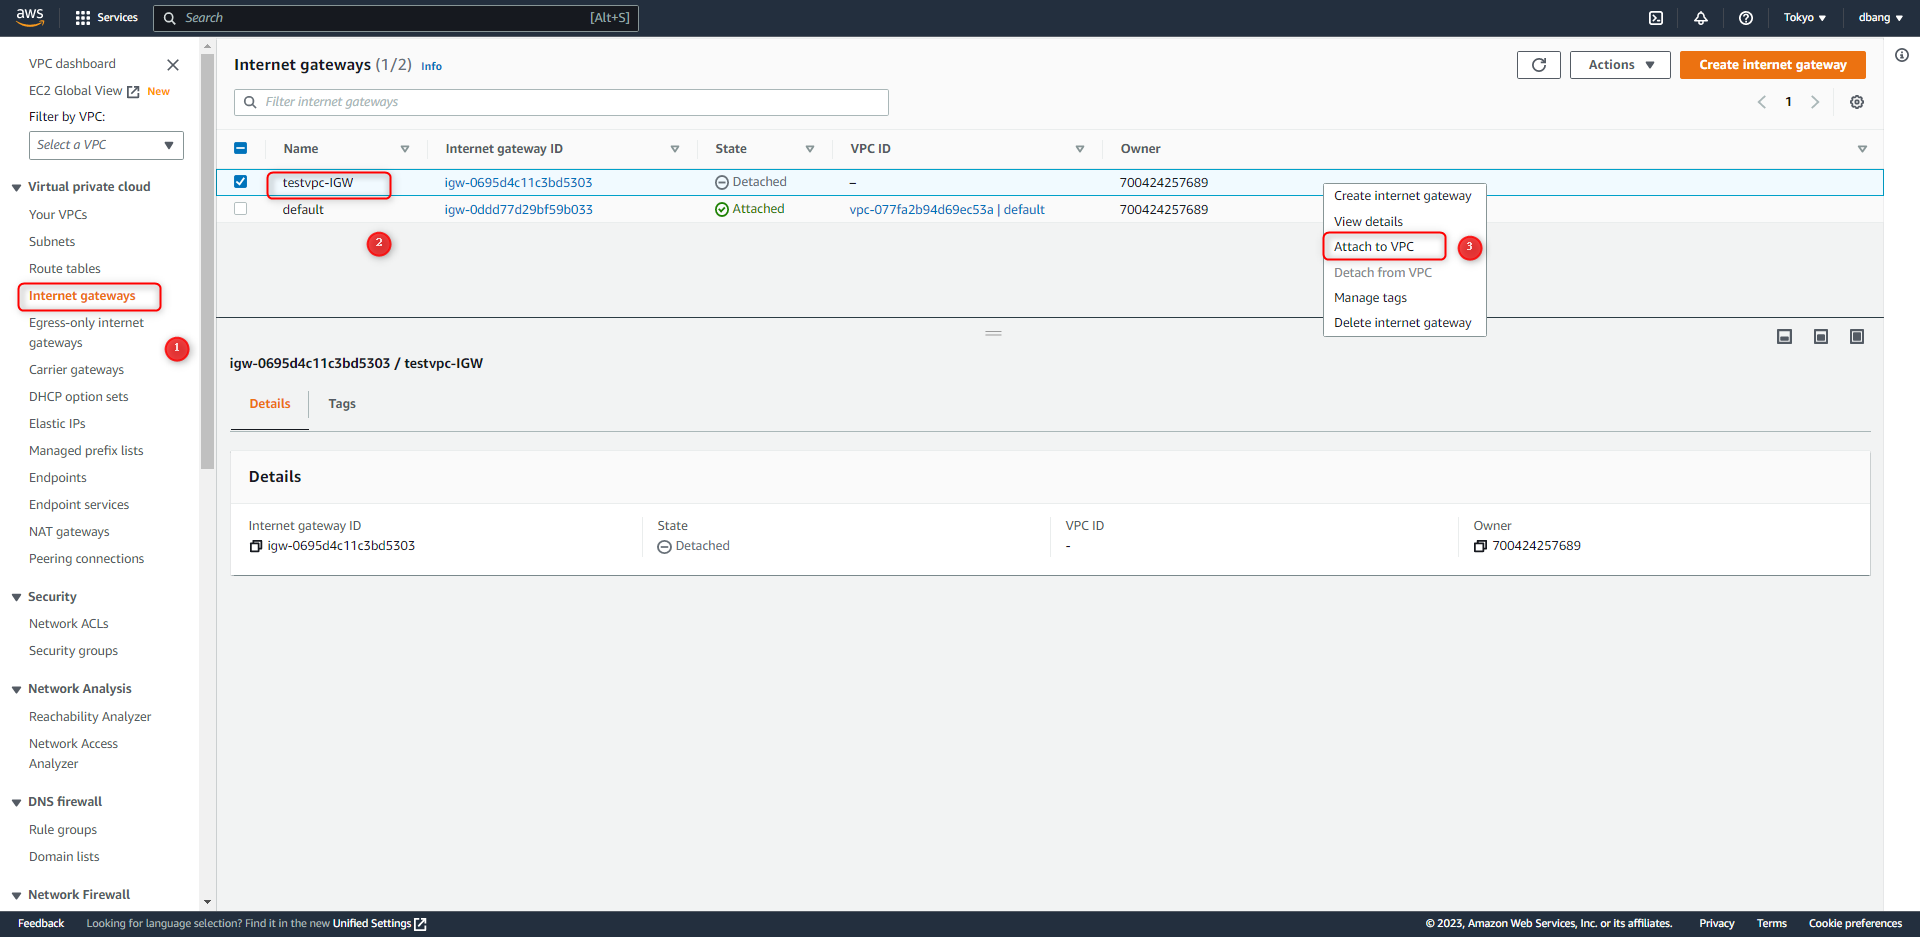Image resolution: width=1920 pixels, height=937 pixels.
Task: Refresh the internet gateways list
Action: (1539, 65)
